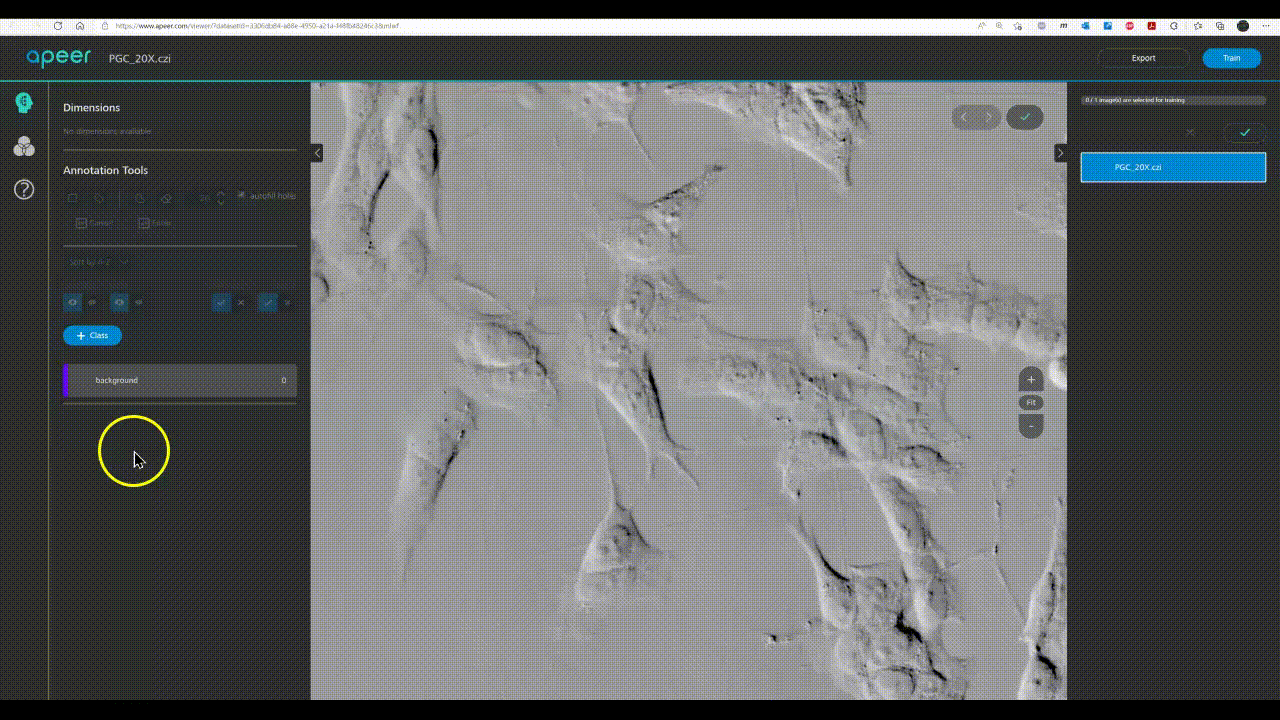Viewport: 1280px width, 720px height.
Task: Select the rectangle annotation tool
Action: point(72,198)
